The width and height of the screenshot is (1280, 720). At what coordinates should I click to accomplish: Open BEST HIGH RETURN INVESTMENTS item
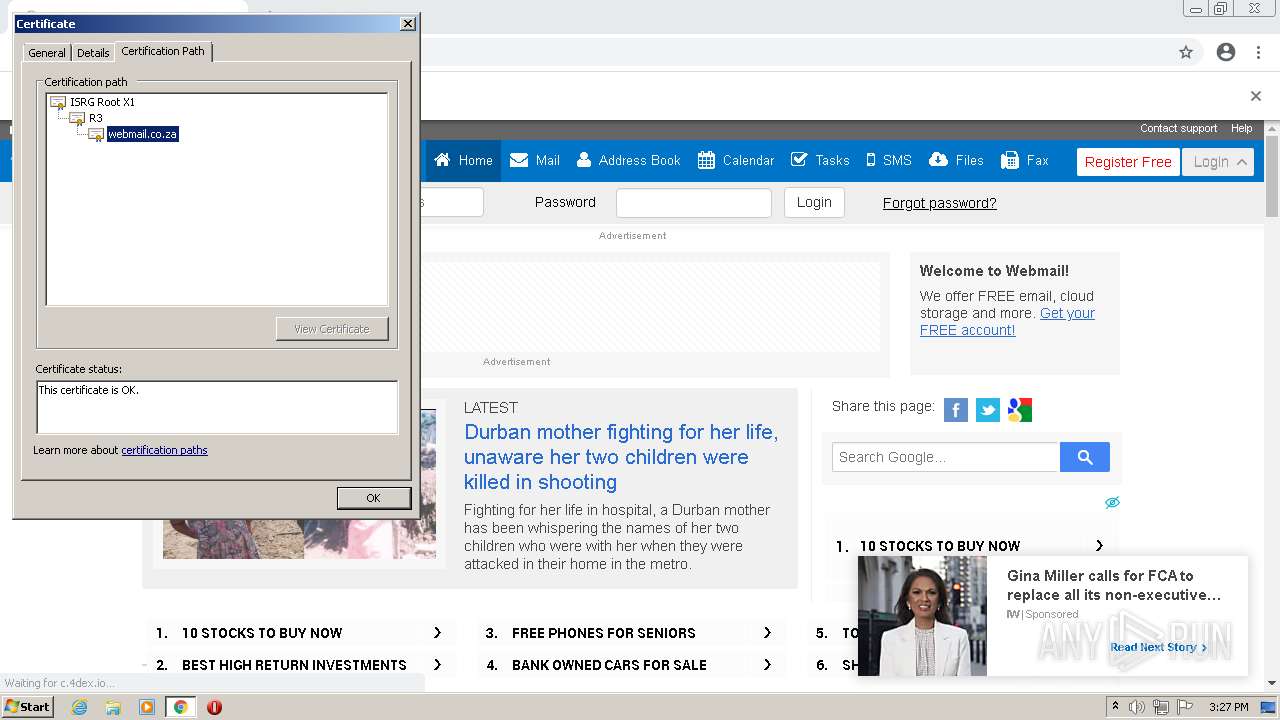(x=294, y=665)
